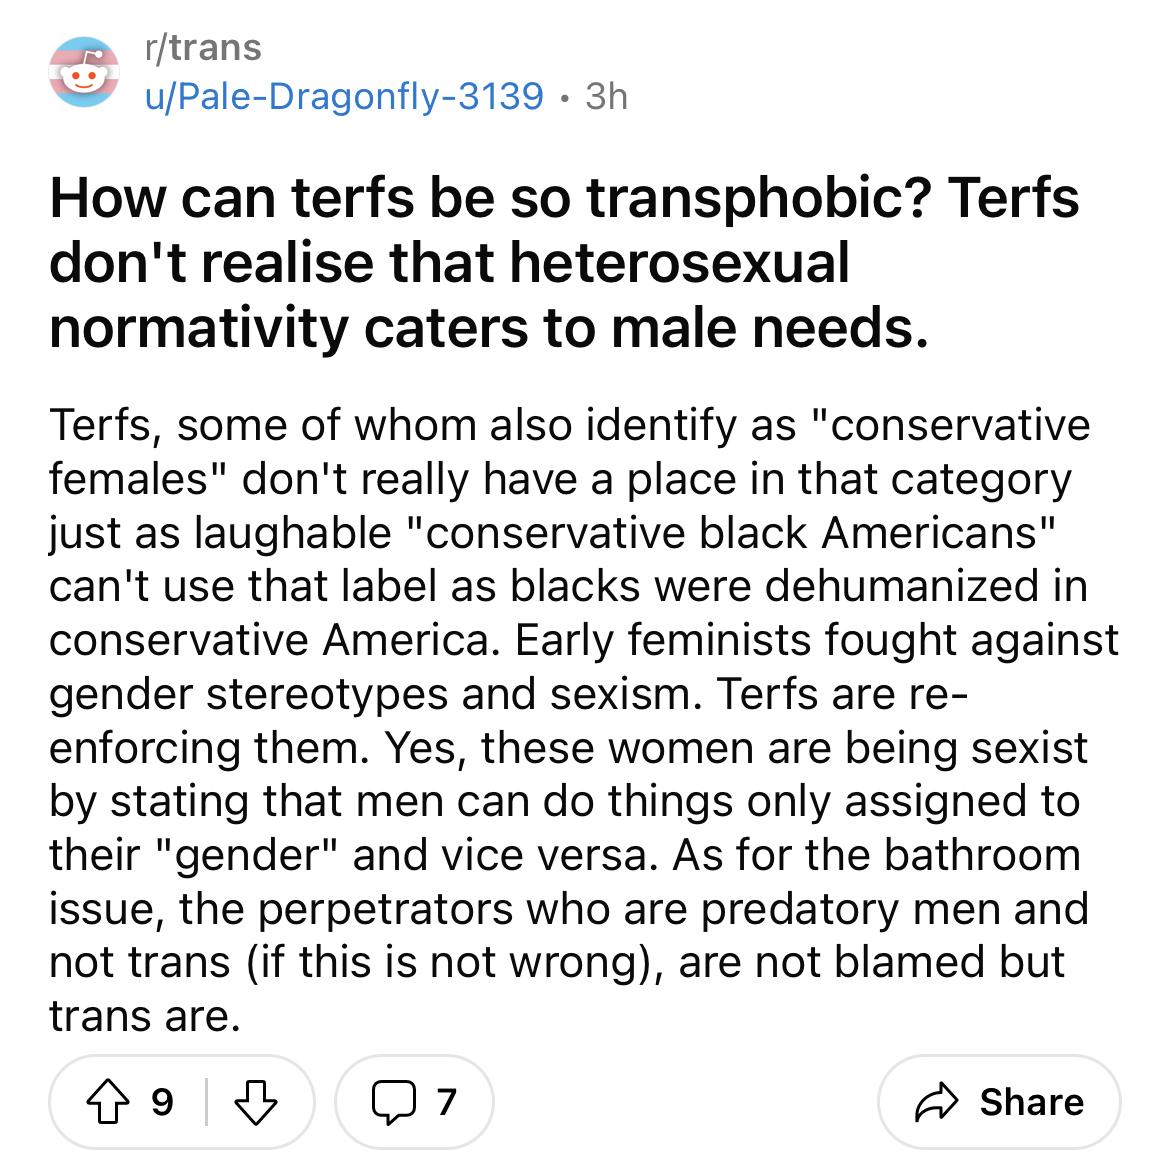Click the dot separator before the timestamp
Image resolution: width=1170 pixels, height=1152 pixels.
(565, 97)
